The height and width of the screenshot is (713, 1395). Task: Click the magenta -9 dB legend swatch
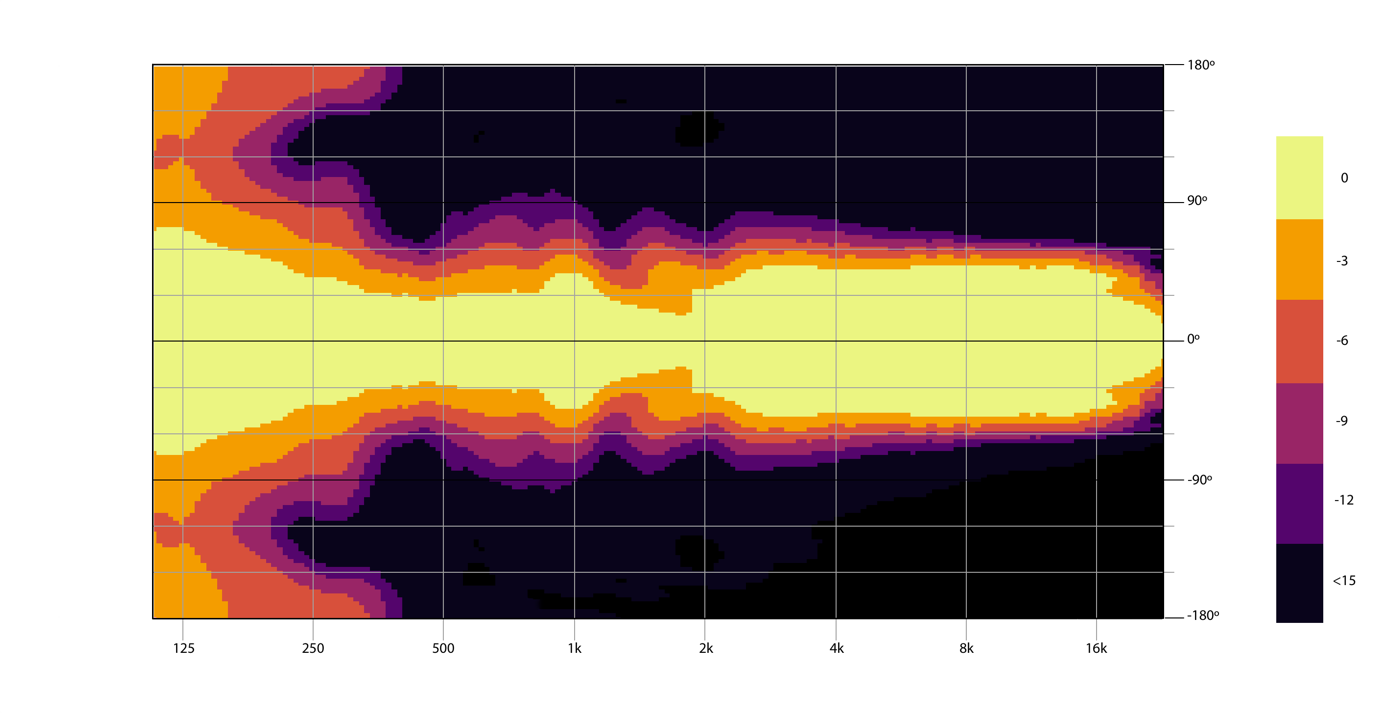pyautogui.click(x=1299, y=422)
